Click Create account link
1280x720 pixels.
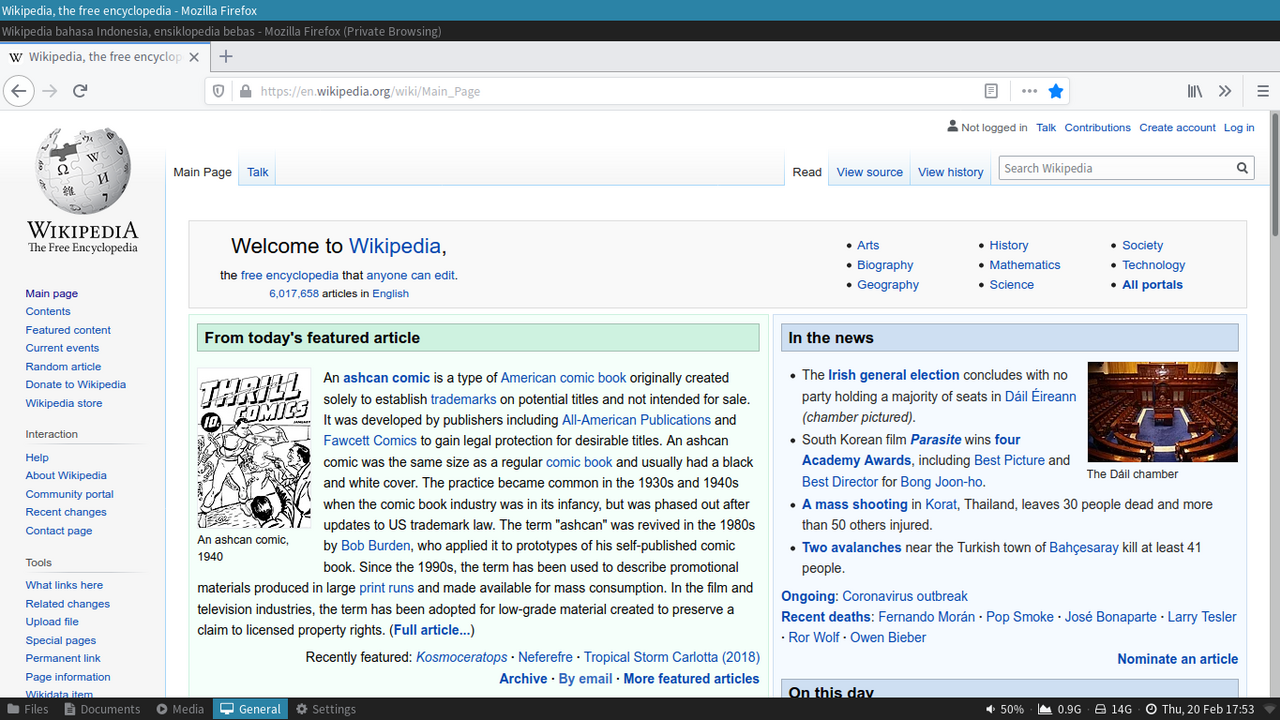click(x=1178, y=127)
